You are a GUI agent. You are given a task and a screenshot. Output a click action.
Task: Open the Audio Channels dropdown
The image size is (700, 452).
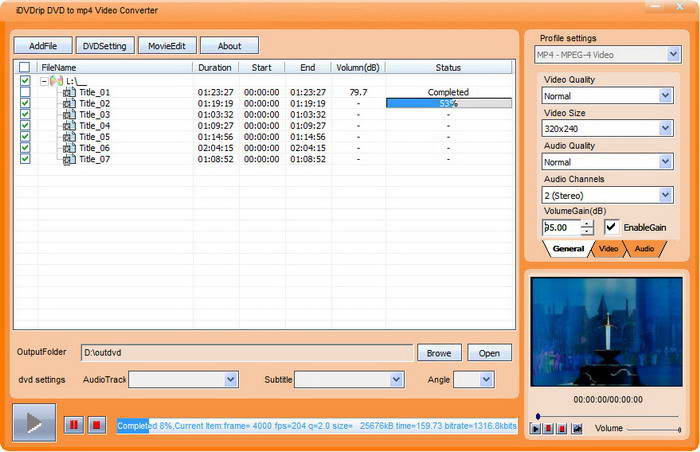pos(666,195)
